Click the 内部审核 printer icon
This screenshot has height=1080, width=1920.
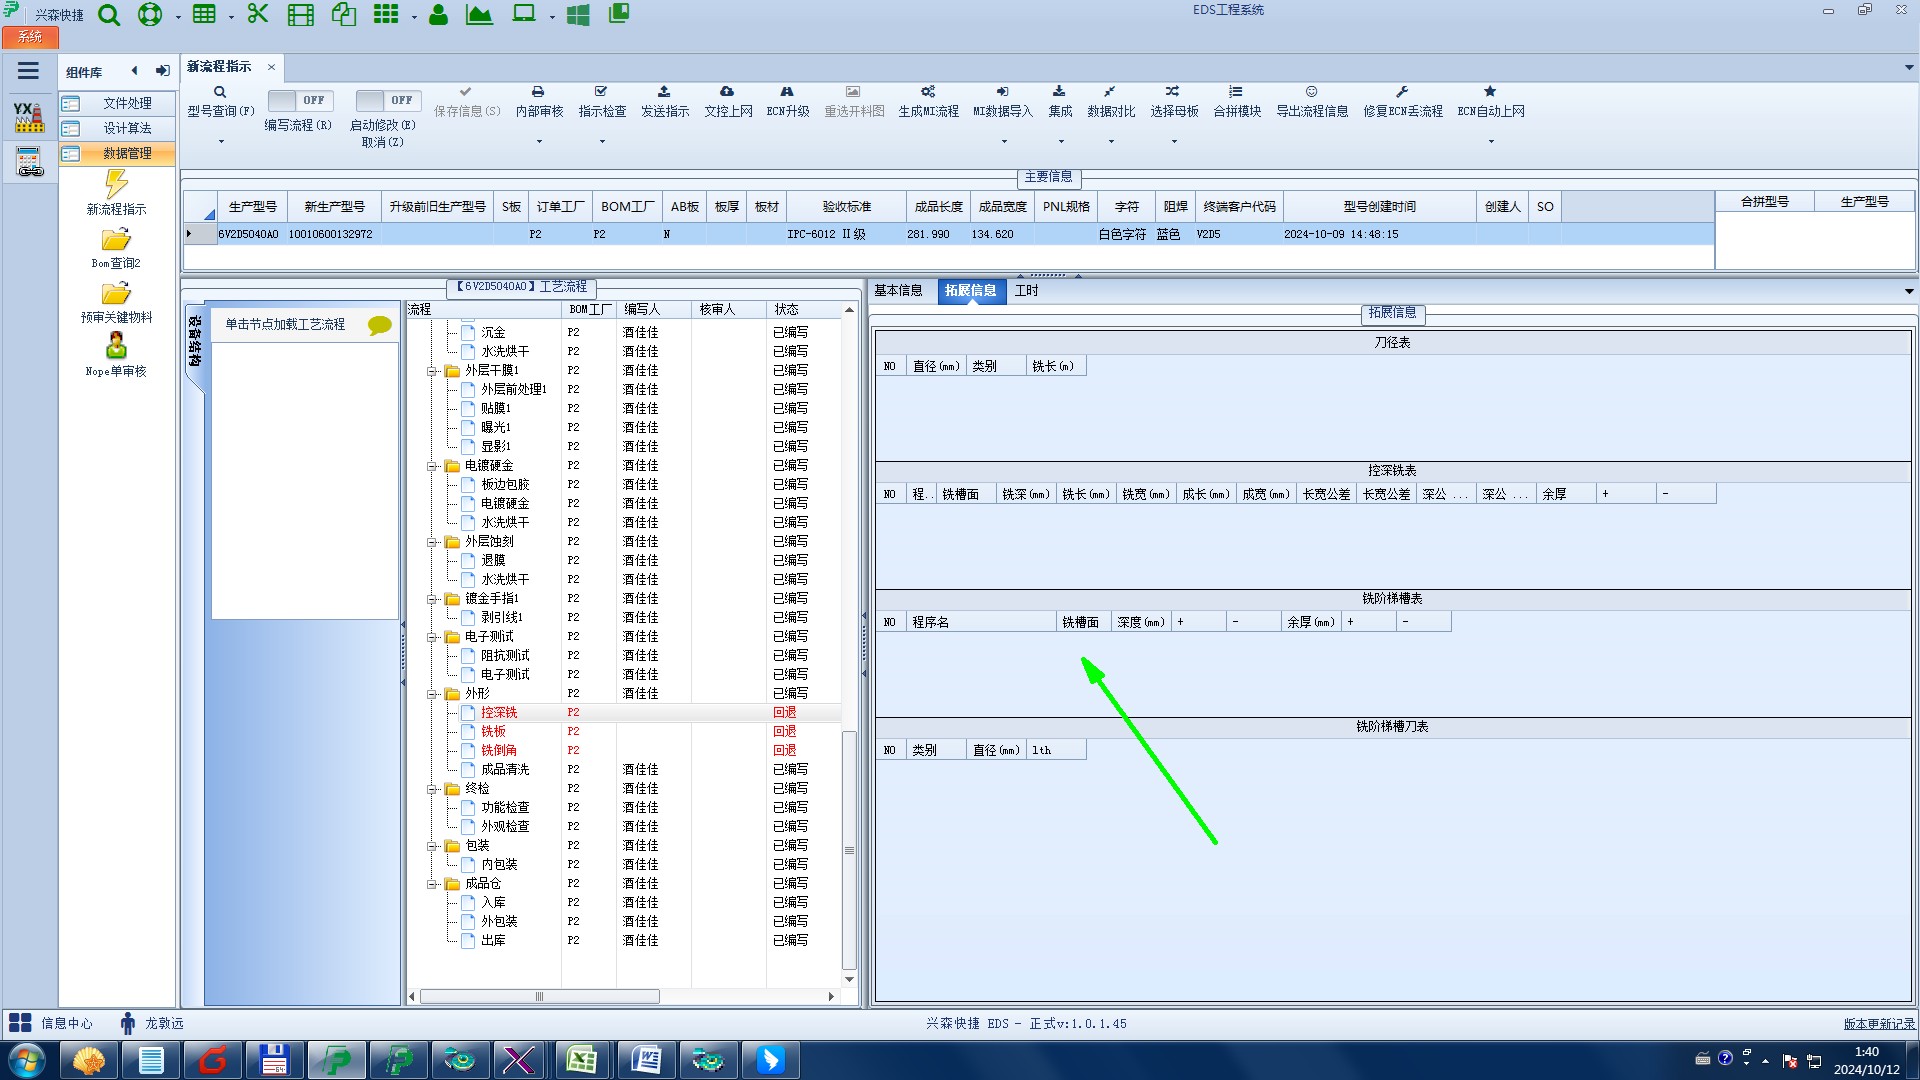pos(538,92)
